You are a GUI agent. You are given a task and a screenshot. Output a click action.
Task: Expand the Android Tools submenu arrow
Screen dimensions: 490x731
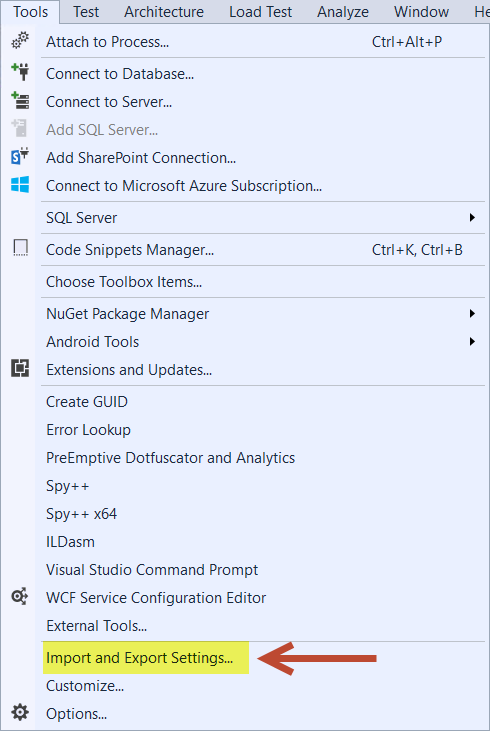[x=472, y=342]
